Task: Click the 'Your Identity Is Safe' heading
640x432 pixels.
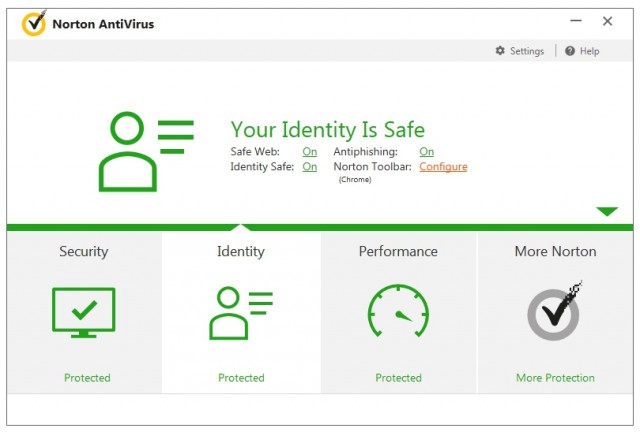Action: [x=328, y=129]
